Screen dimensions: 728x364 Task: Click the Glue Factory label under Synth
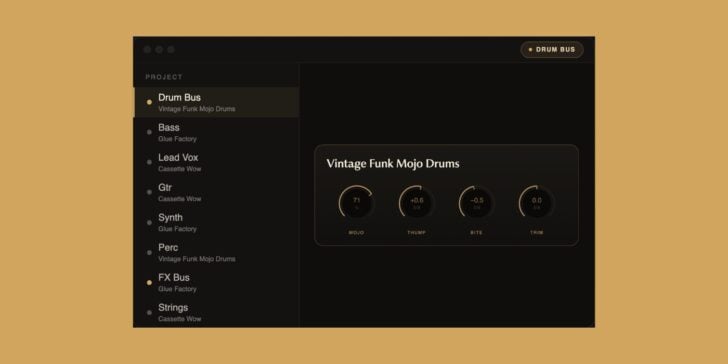177,229
